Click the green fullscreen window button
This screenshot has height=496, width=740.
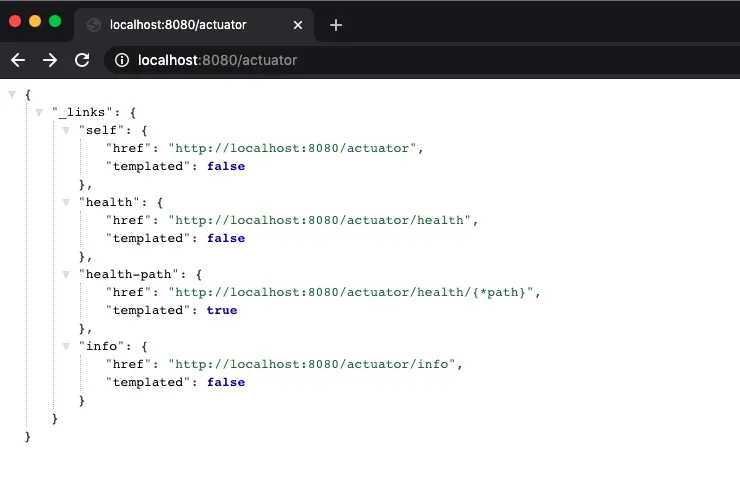[x=55, y=21]
